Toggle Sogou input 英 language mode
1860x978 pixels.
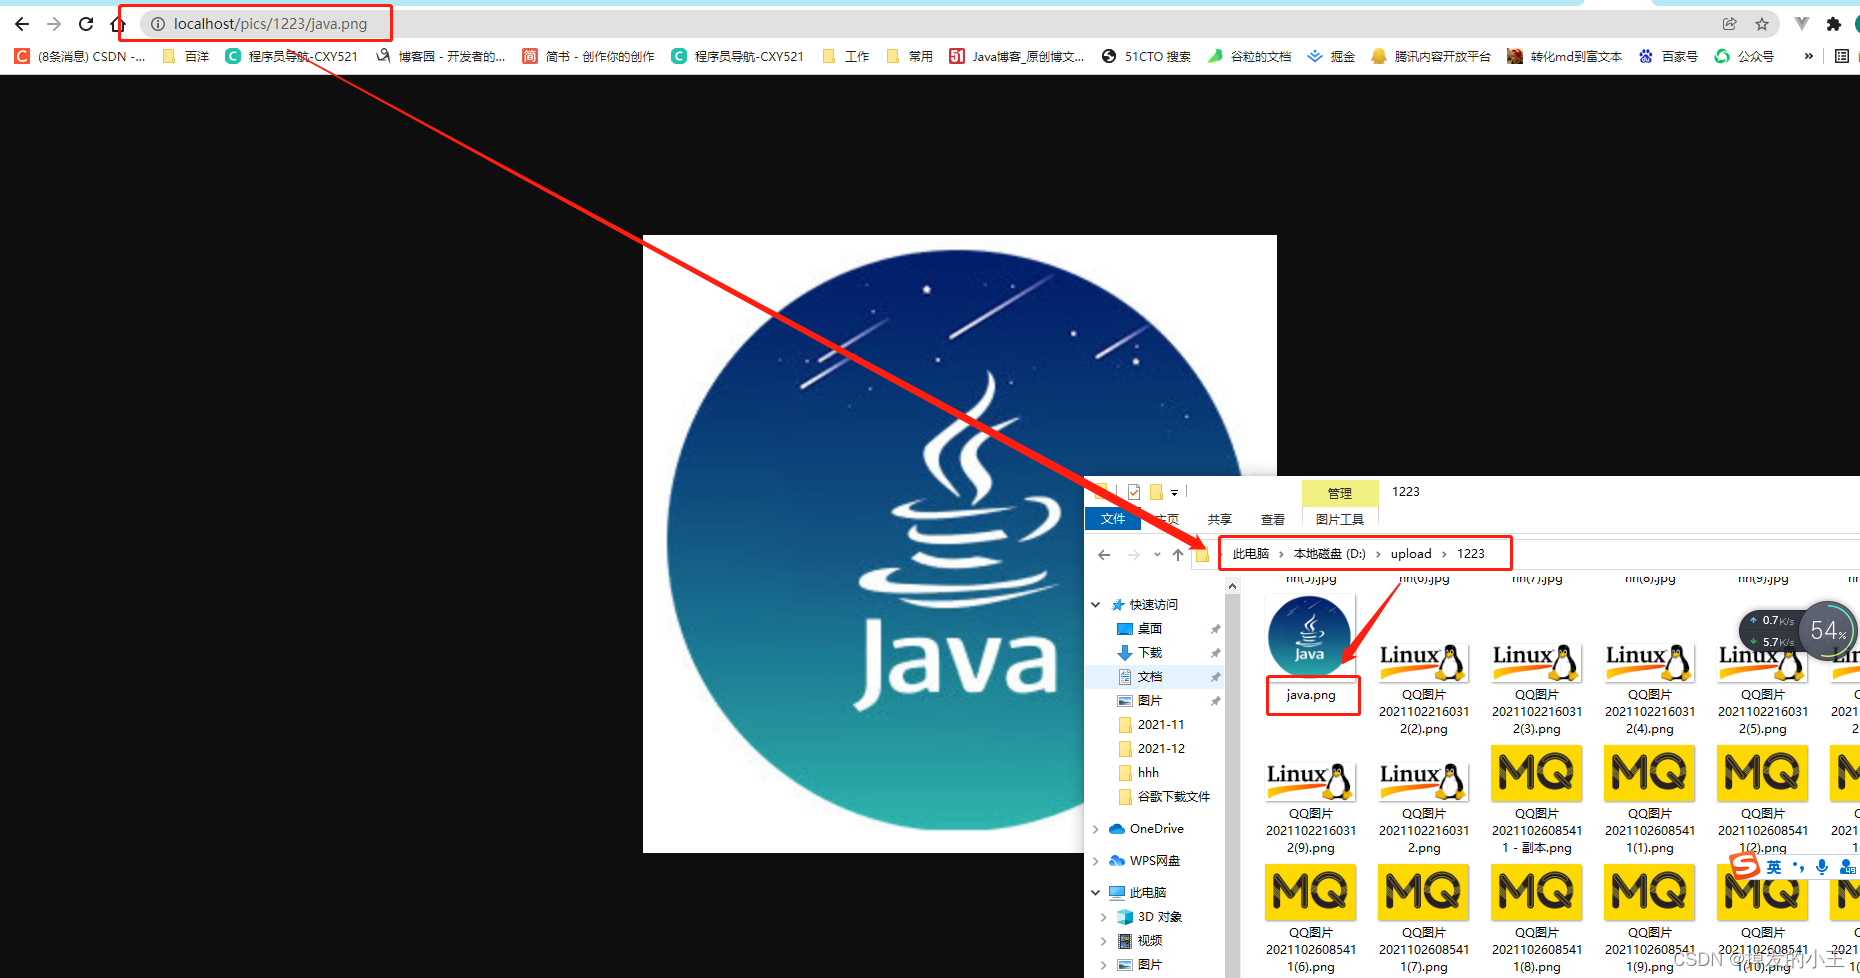coord(1774,867)
